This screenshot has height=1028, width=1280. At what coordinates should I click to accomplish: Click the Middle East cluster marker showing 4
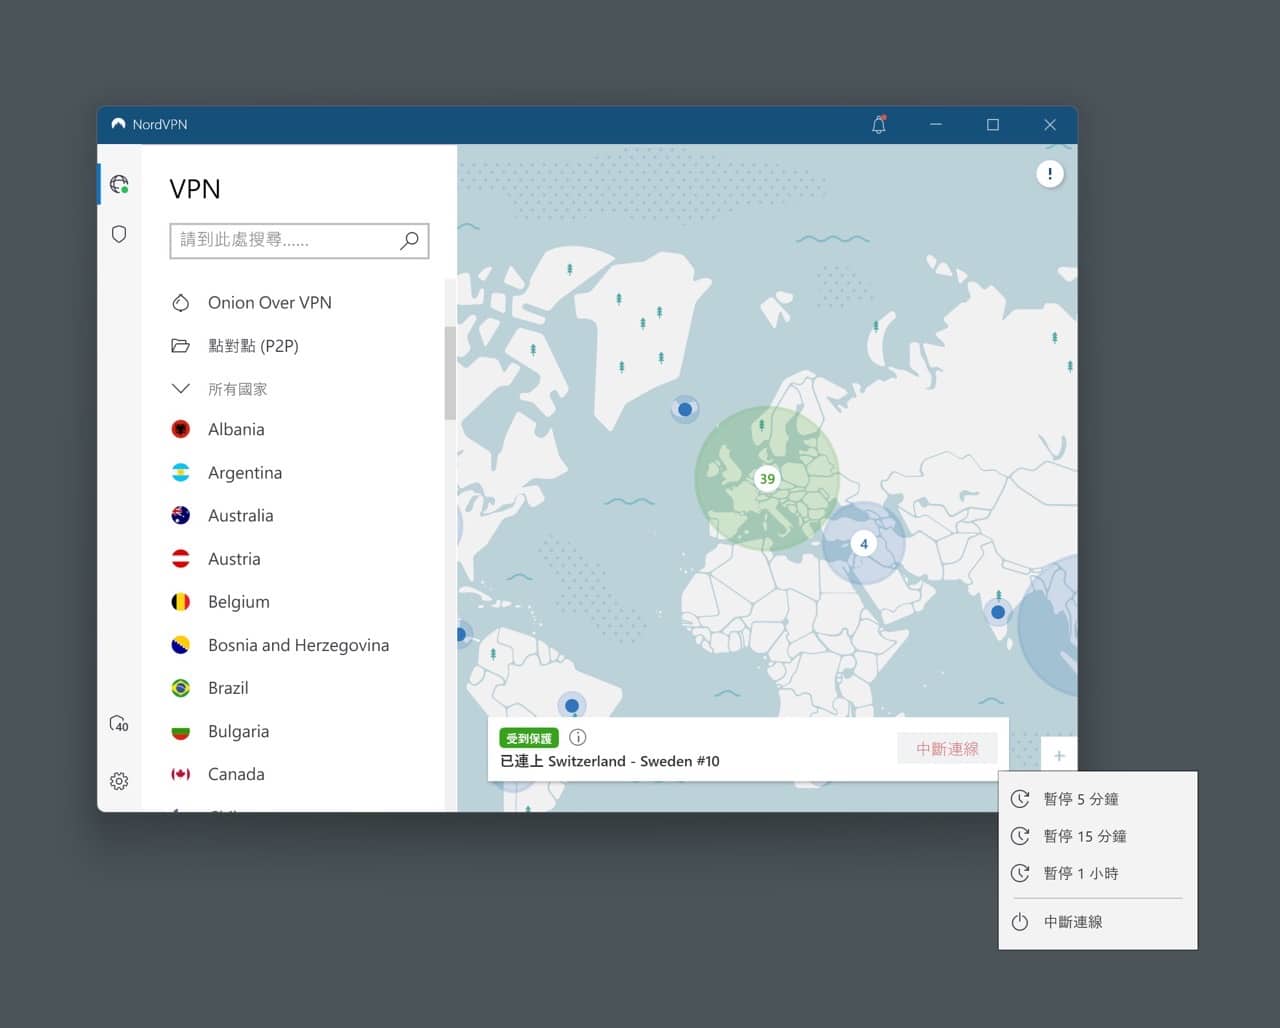(x=864, y=544)
